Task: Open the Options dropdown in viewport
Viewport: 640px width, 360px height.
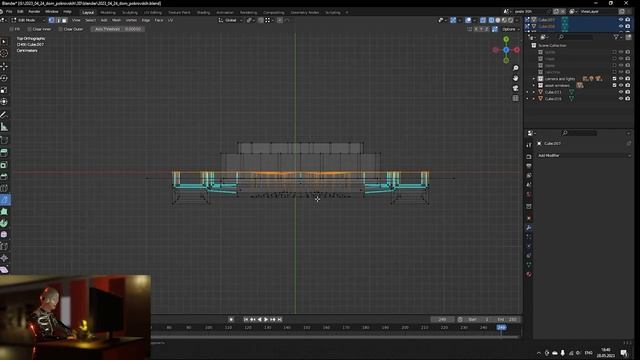Action: click(511, 29)
